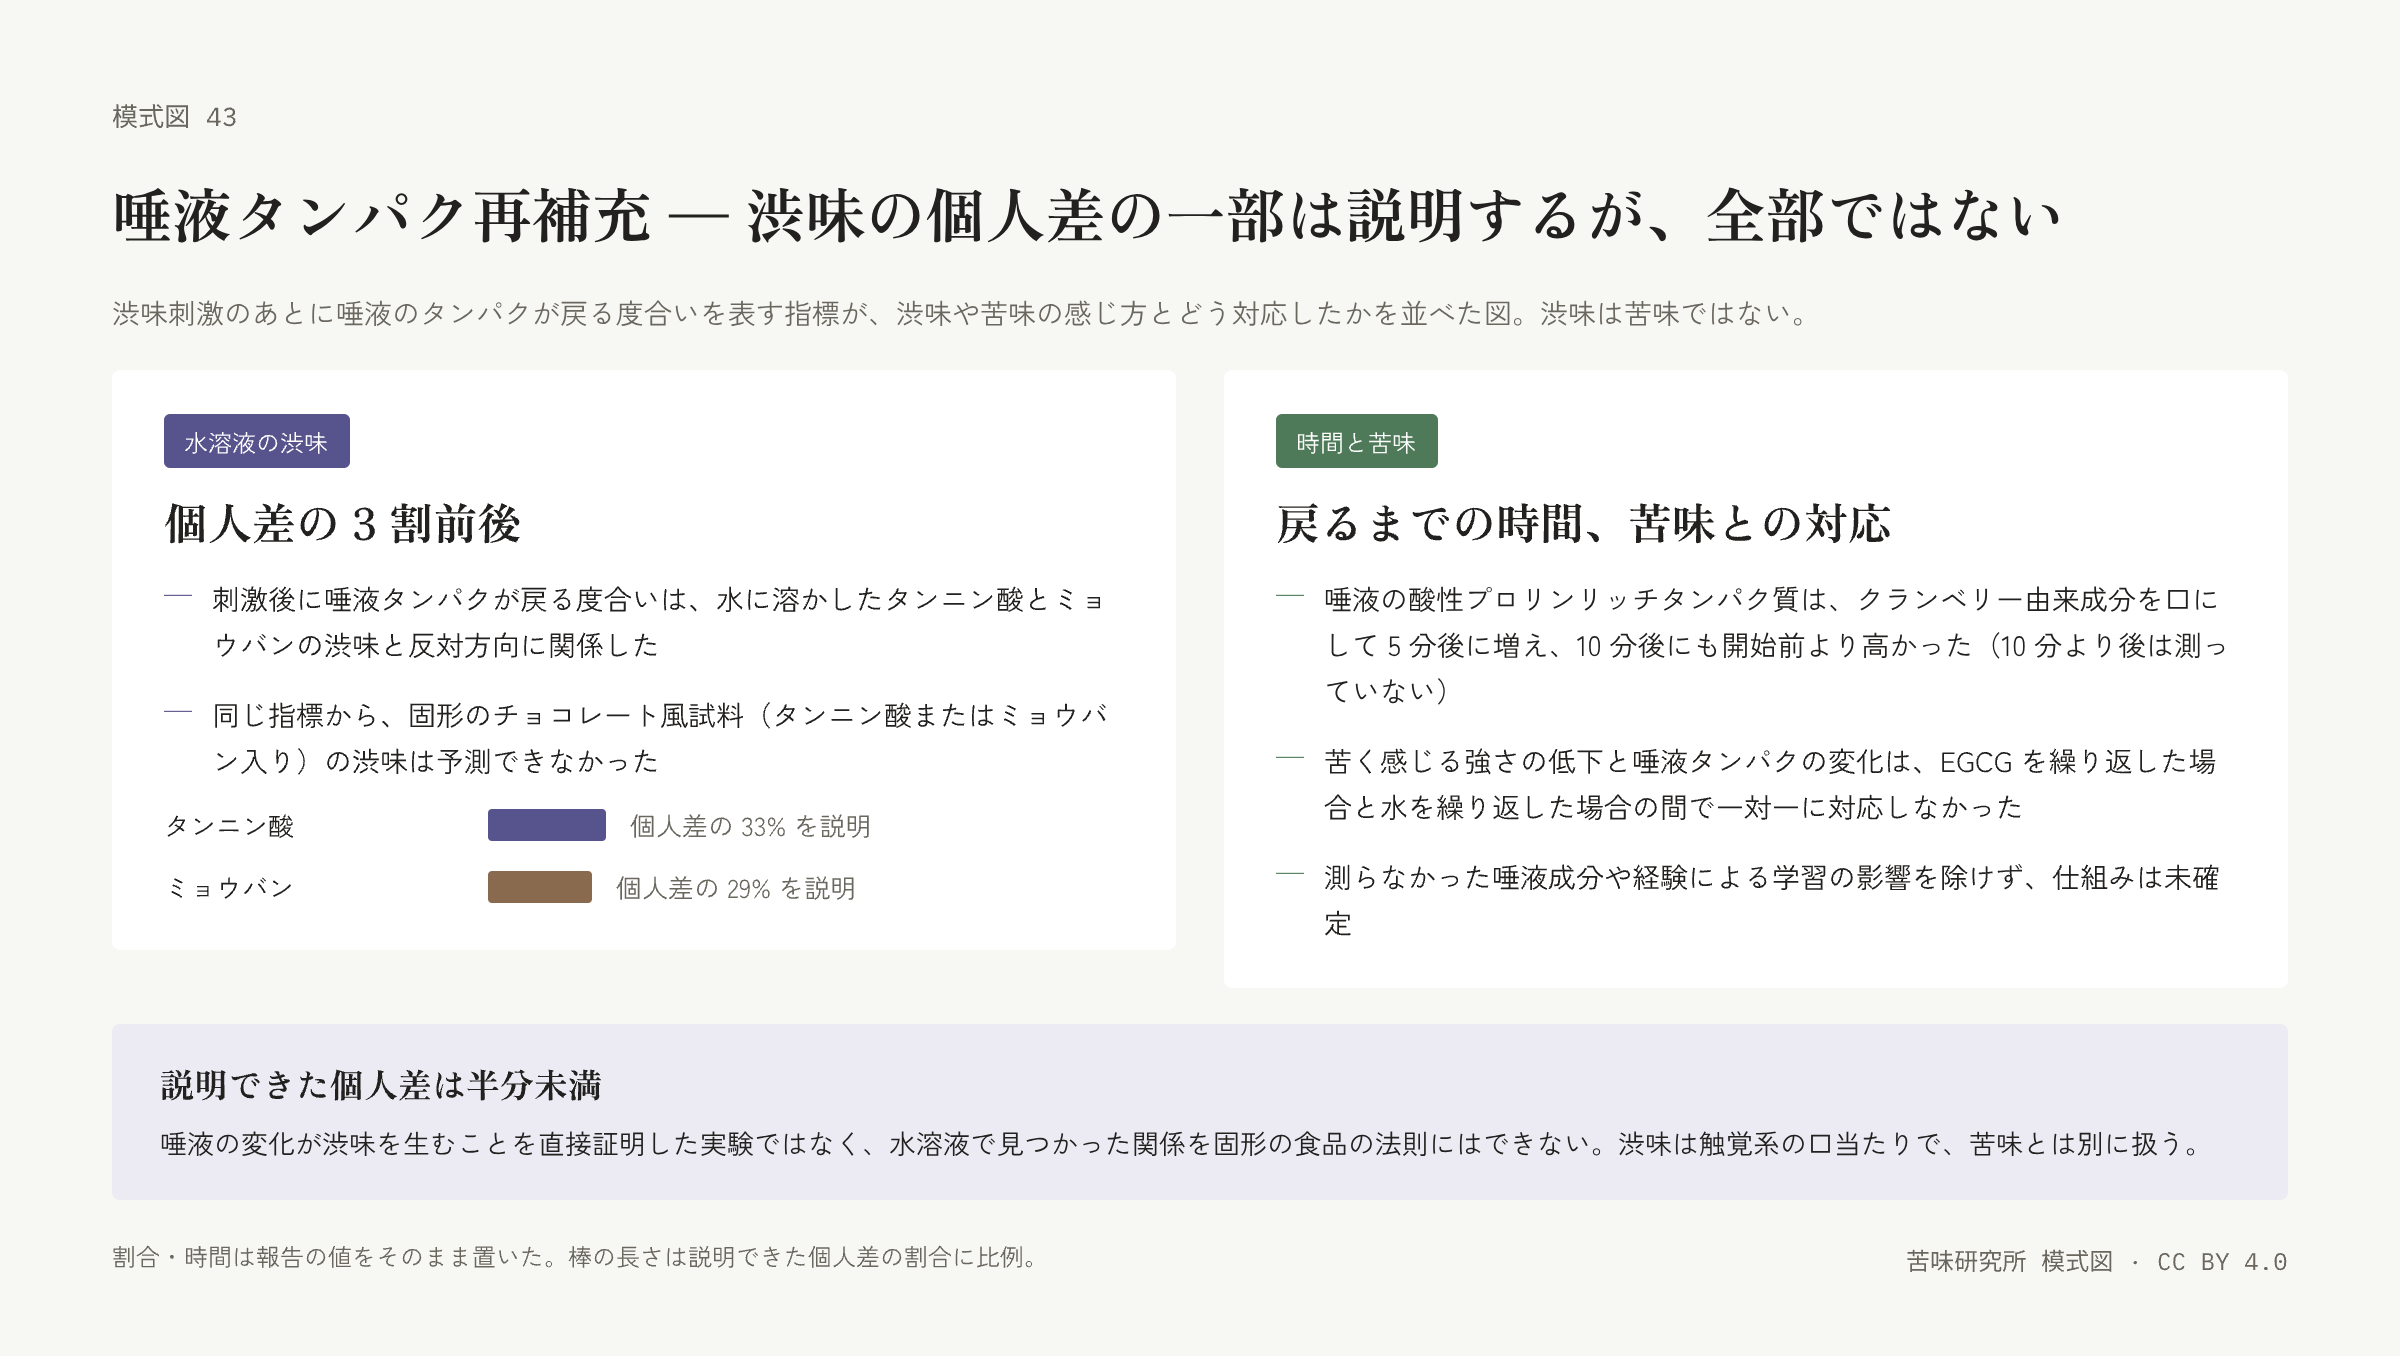
Task: Click the 苦味研究所 模式図 credit
Action: [x=2010, y=1261]
